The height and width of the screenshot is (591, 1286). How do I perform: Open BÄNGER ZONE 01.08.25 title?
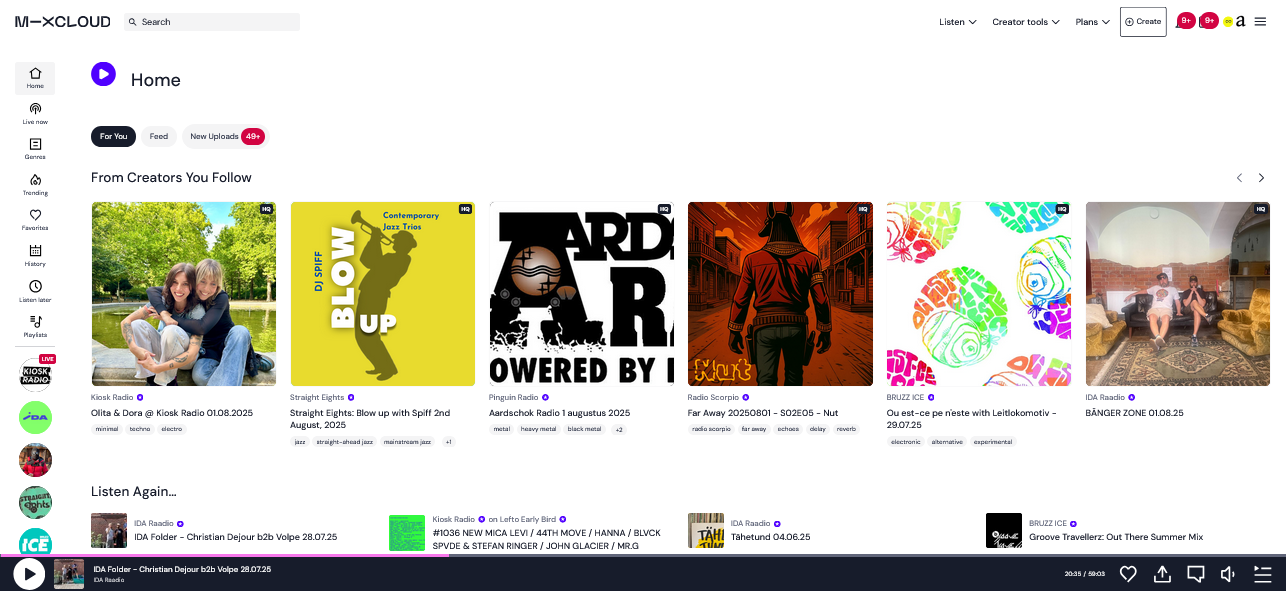1135,412
